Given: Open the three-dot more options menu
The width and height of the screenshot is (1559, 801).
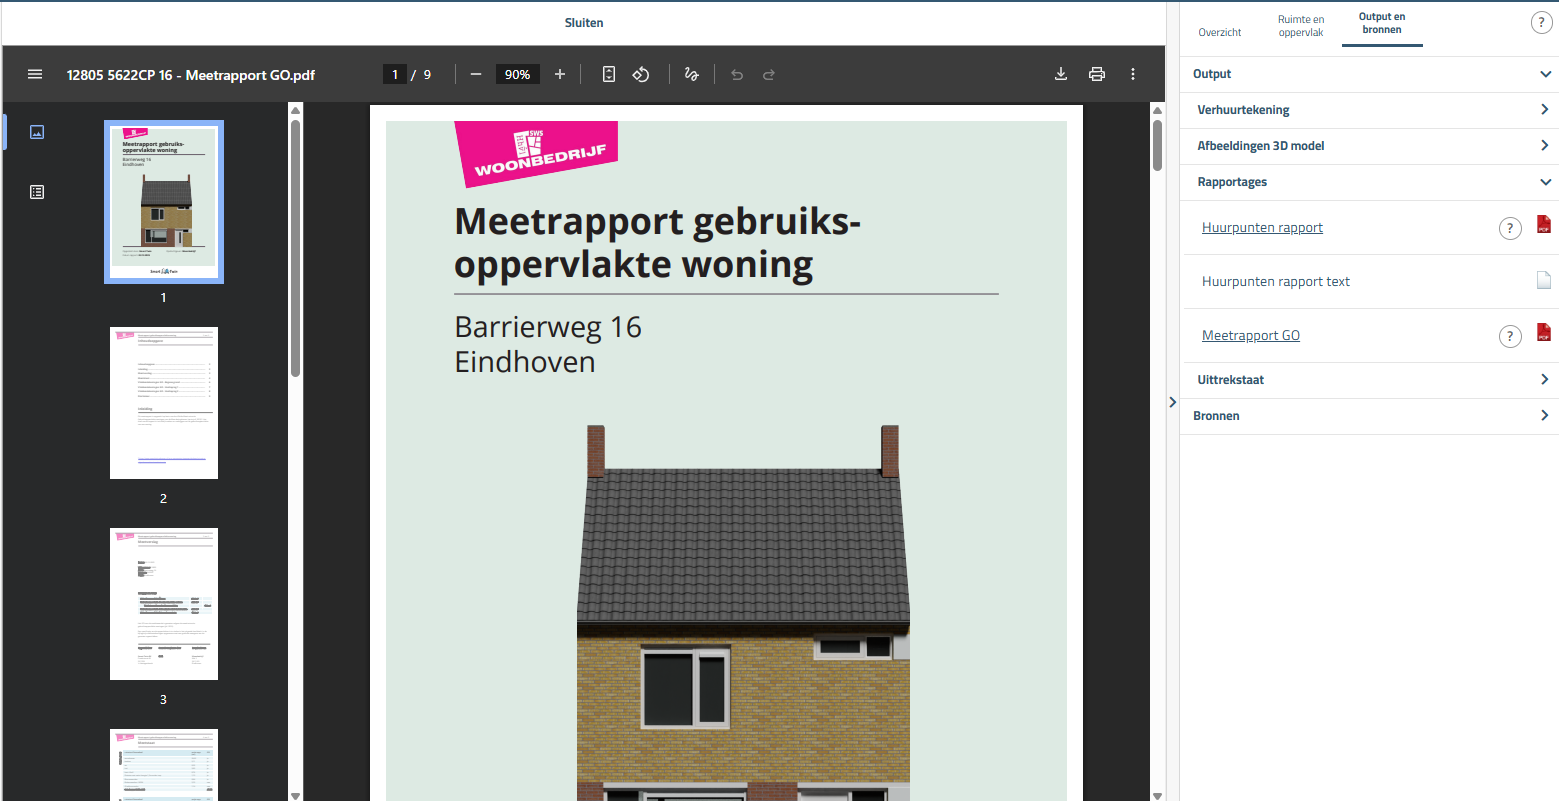Looking at the screenshot, I should [1133, 74].
